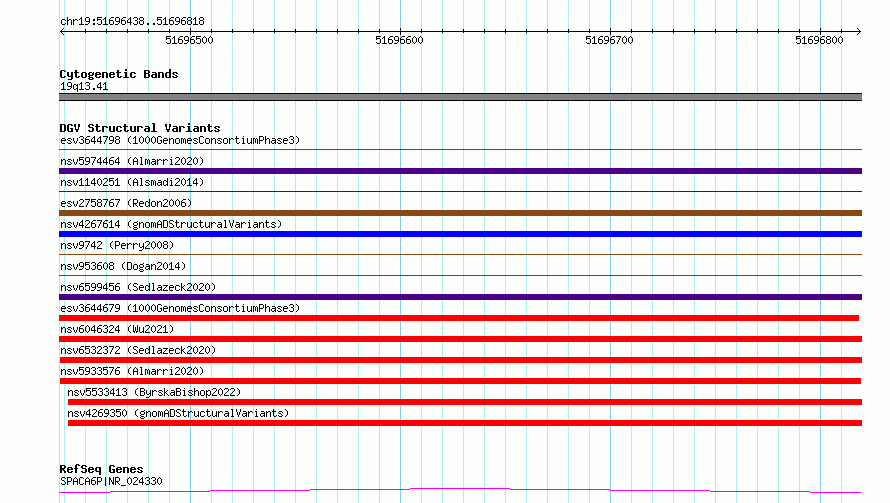
Task: Select variant label nsv5933576 (Almarri2020)
Action: pyautogui.click(x=132, y=371)
